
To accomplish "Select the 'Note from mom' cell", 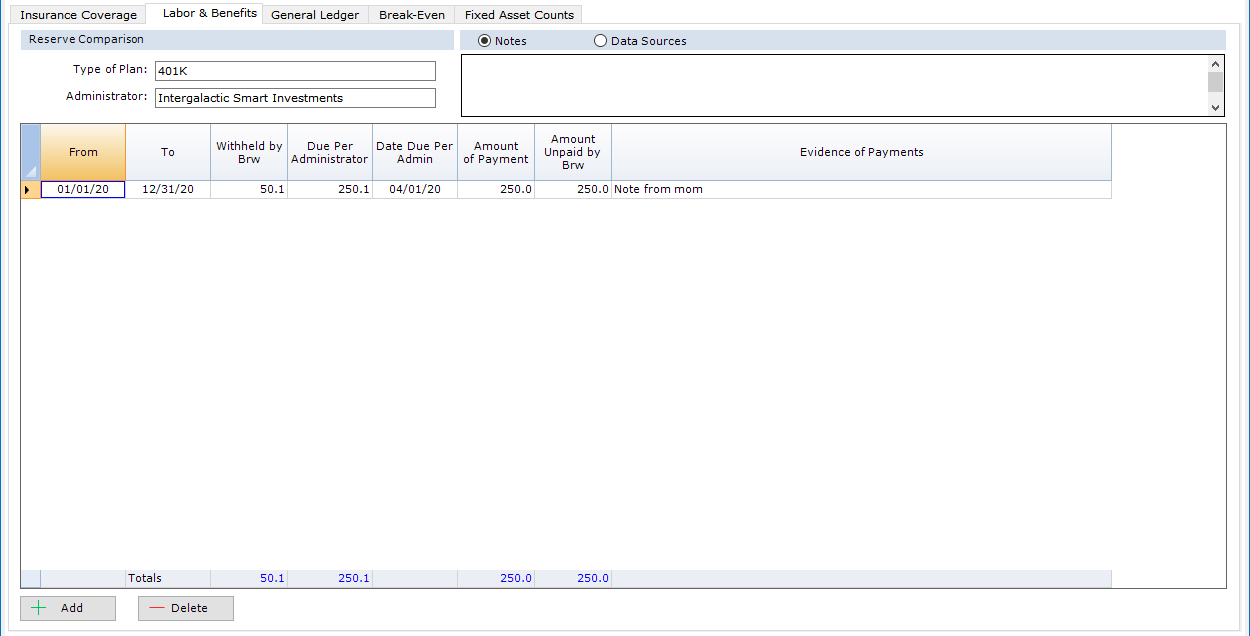I will point(861,189).
